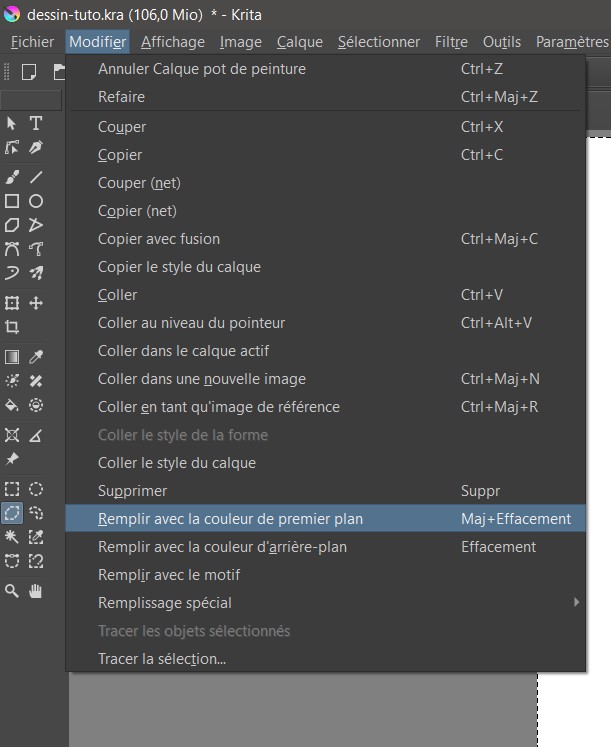Activate the Fill bucket tool
The width and height of the screenshot is (611, 747).
click(12, 405)
